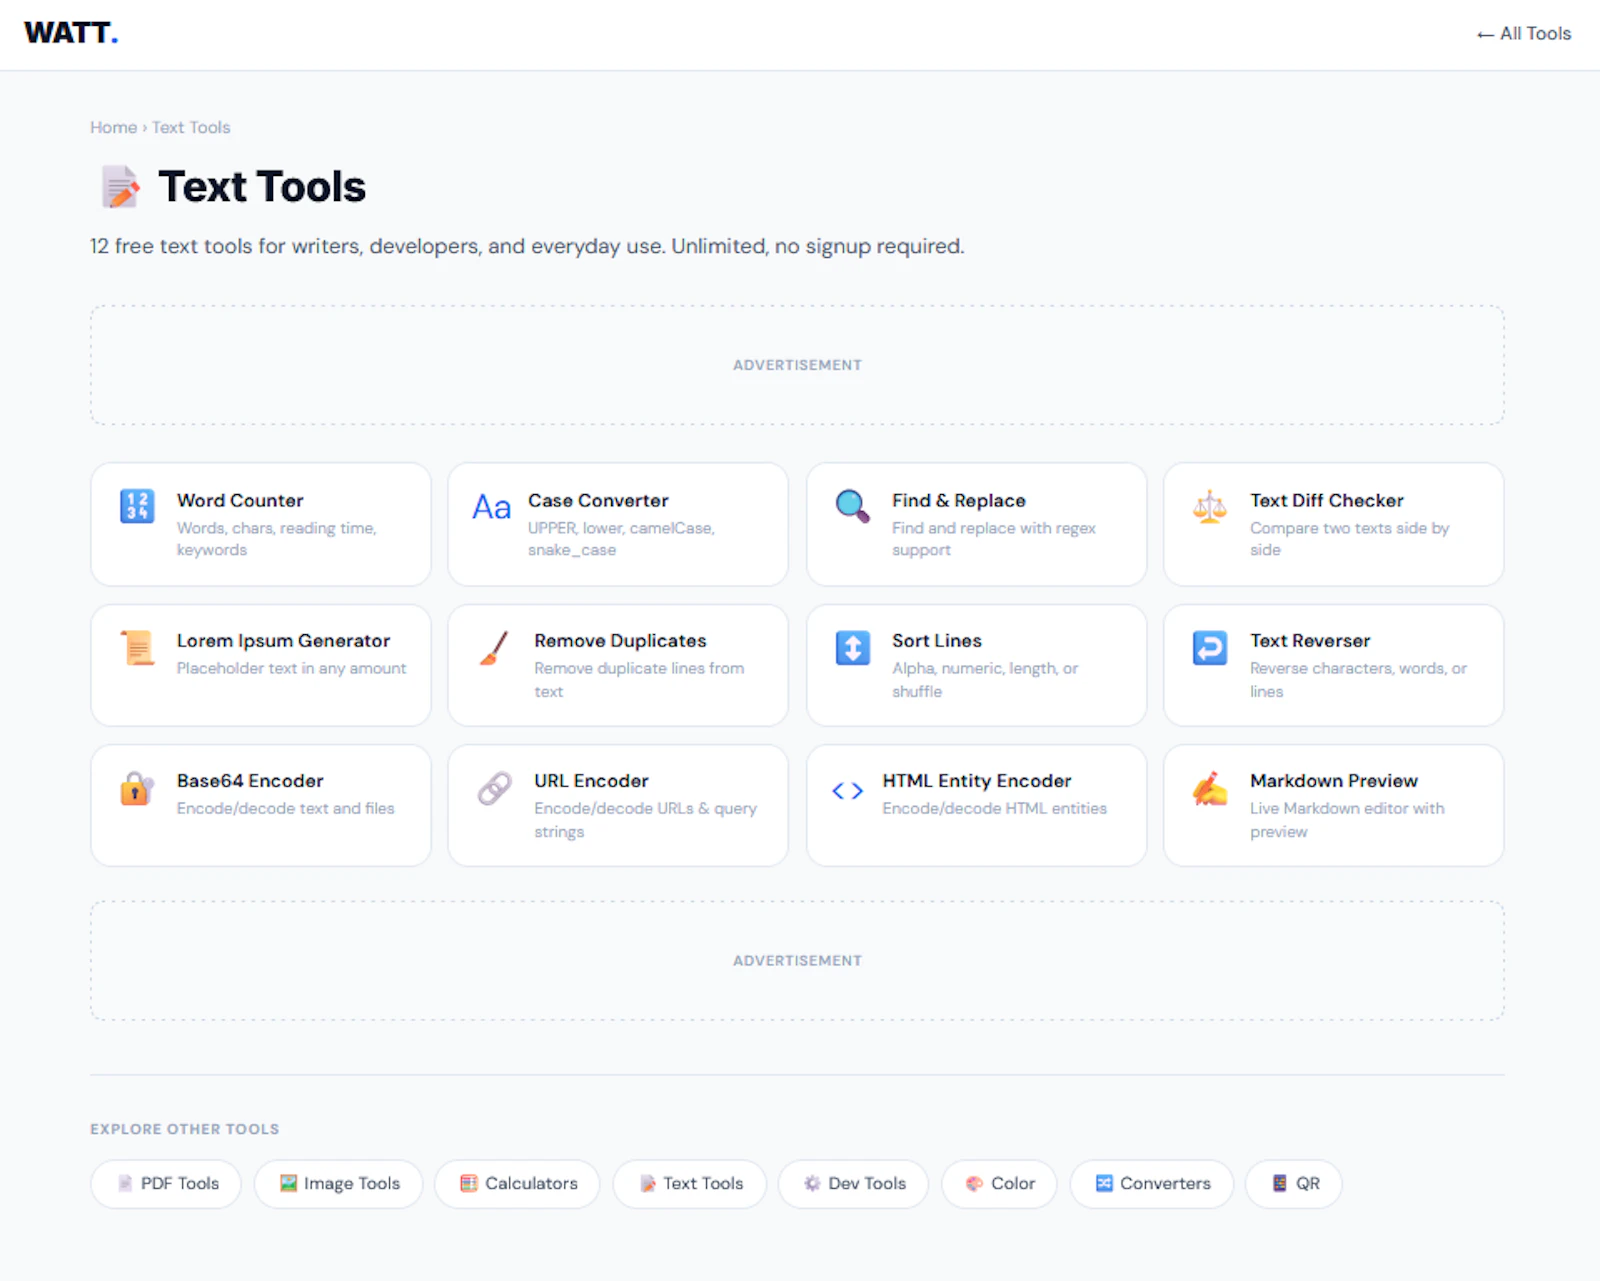Image resolution: width=1600 pixels, height=1281 pixels.
Task: Open the Base64 Encoder title
Action: (250, 781)
